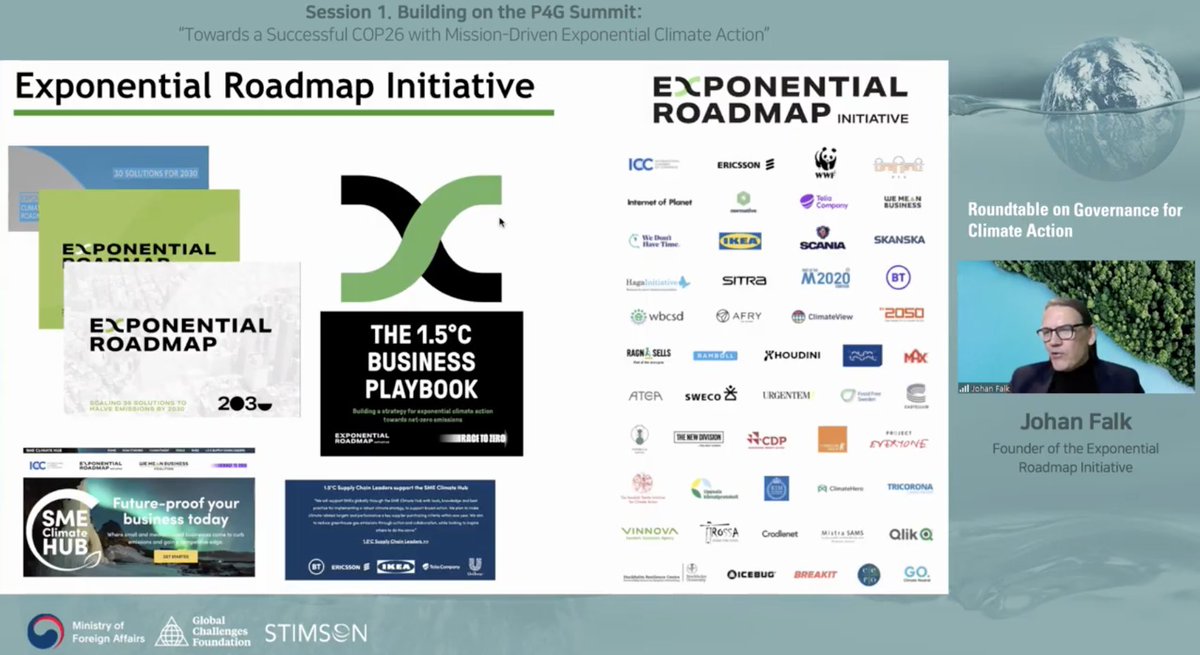Select the Global Challenges Foundation pyramid logo
Screen dimensions: 1200x655
tap(171, 631)
